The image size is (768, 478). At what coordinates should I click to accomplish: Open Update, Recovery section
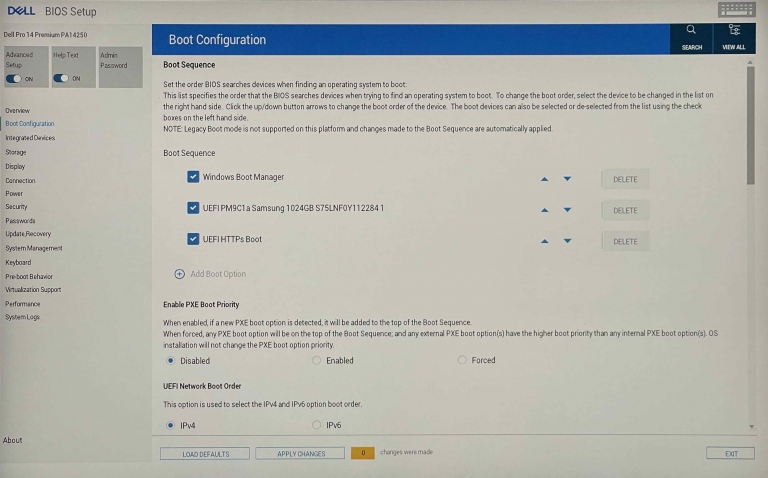pos(28,234)
